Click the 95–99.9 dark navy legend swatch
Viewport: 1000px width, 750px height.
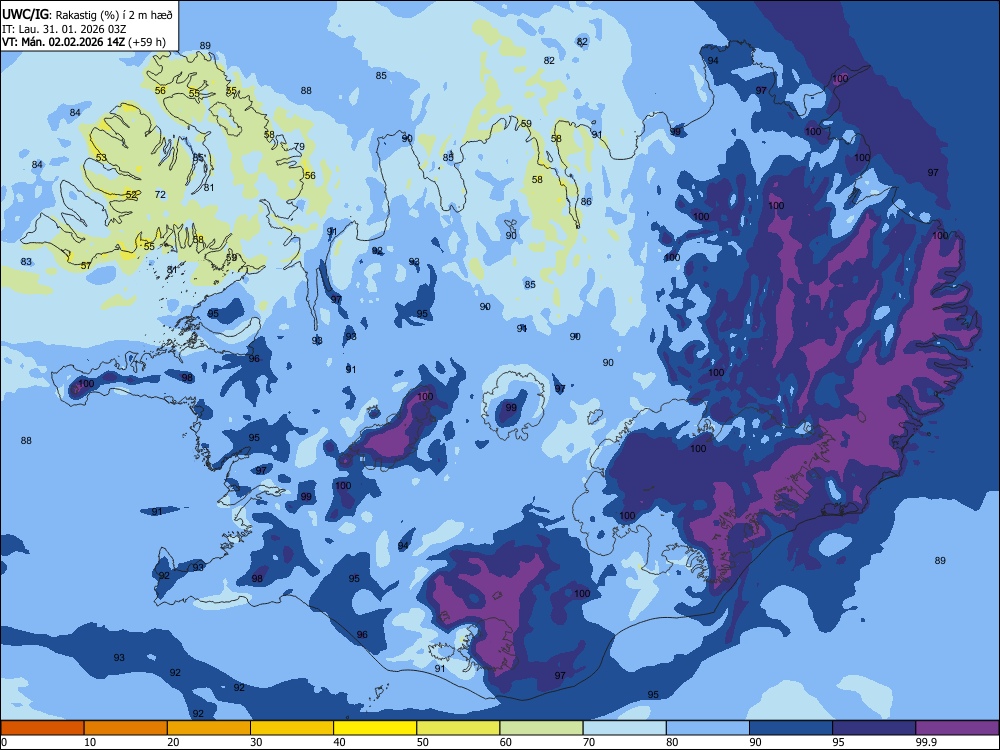coord(874,728)
